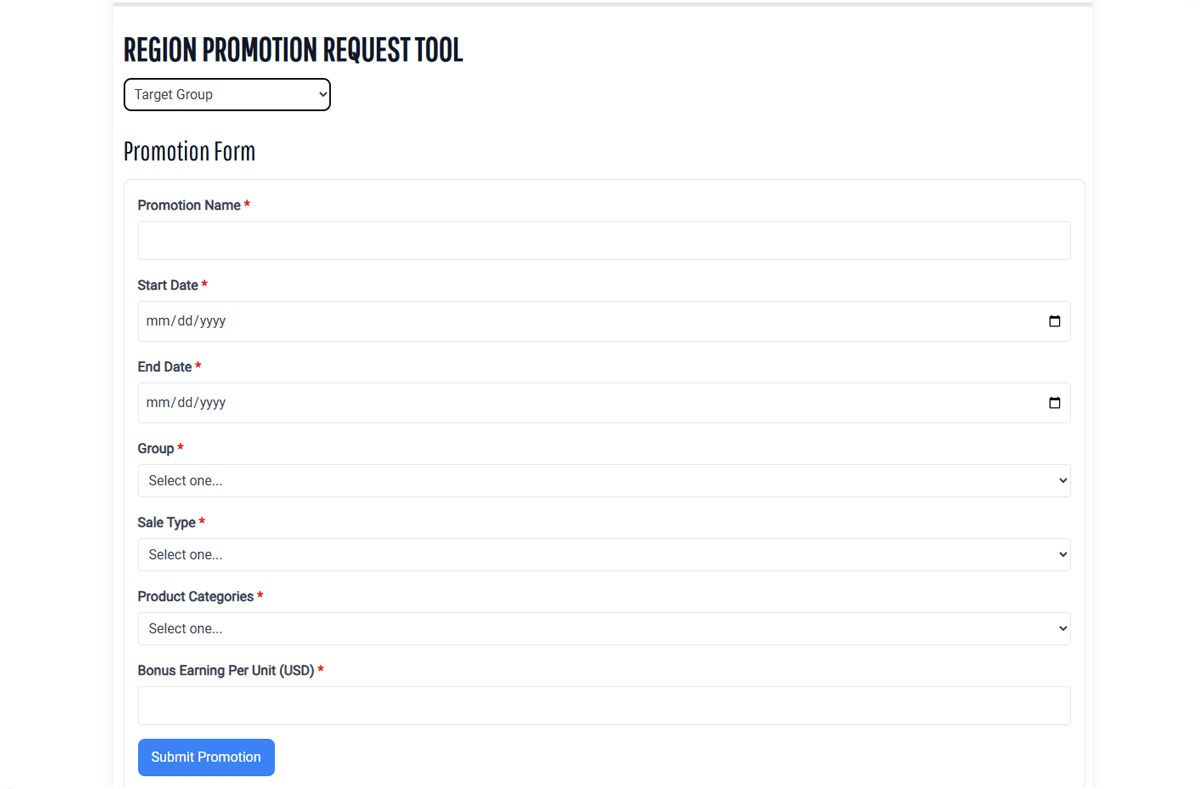The image size is (1200, 789).
Task: Click the Region Promotion Request Tool title
Action: [x=293, y=50]
